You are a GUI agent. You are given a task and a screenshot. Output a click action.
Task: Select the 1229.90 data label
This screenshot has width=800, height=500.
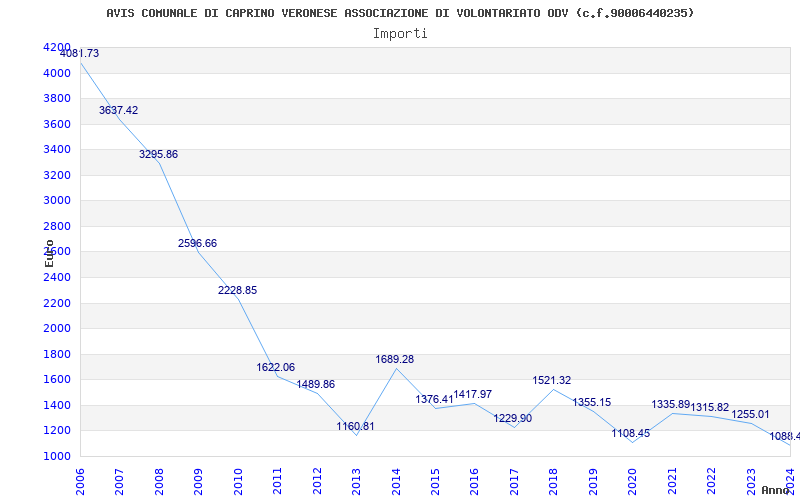point(512,418)
